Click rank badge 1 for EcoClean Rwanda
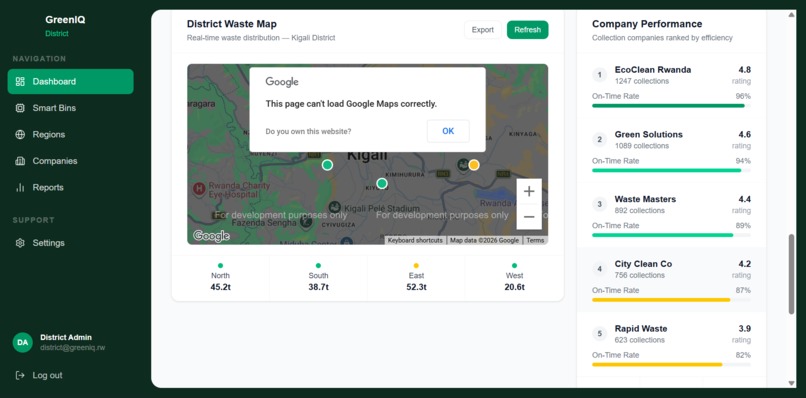The height and width of the screenshot is (398, 806). point(599,75)
